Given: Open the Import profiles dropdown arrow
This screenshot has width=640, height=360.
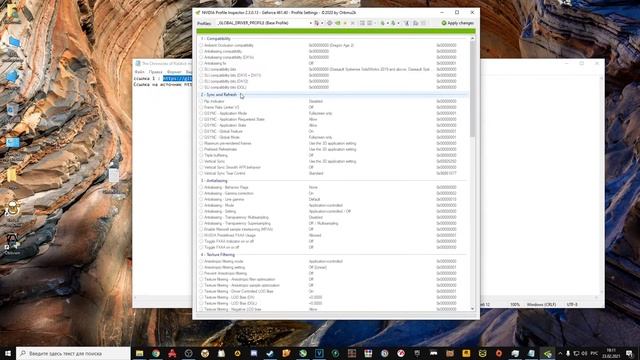Looking at the screenshot, I should (398, 23).
